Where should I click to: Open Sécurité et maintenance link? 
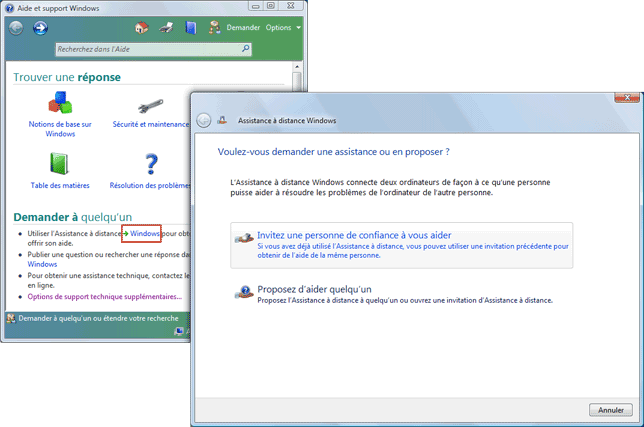[x=151, y=124]
